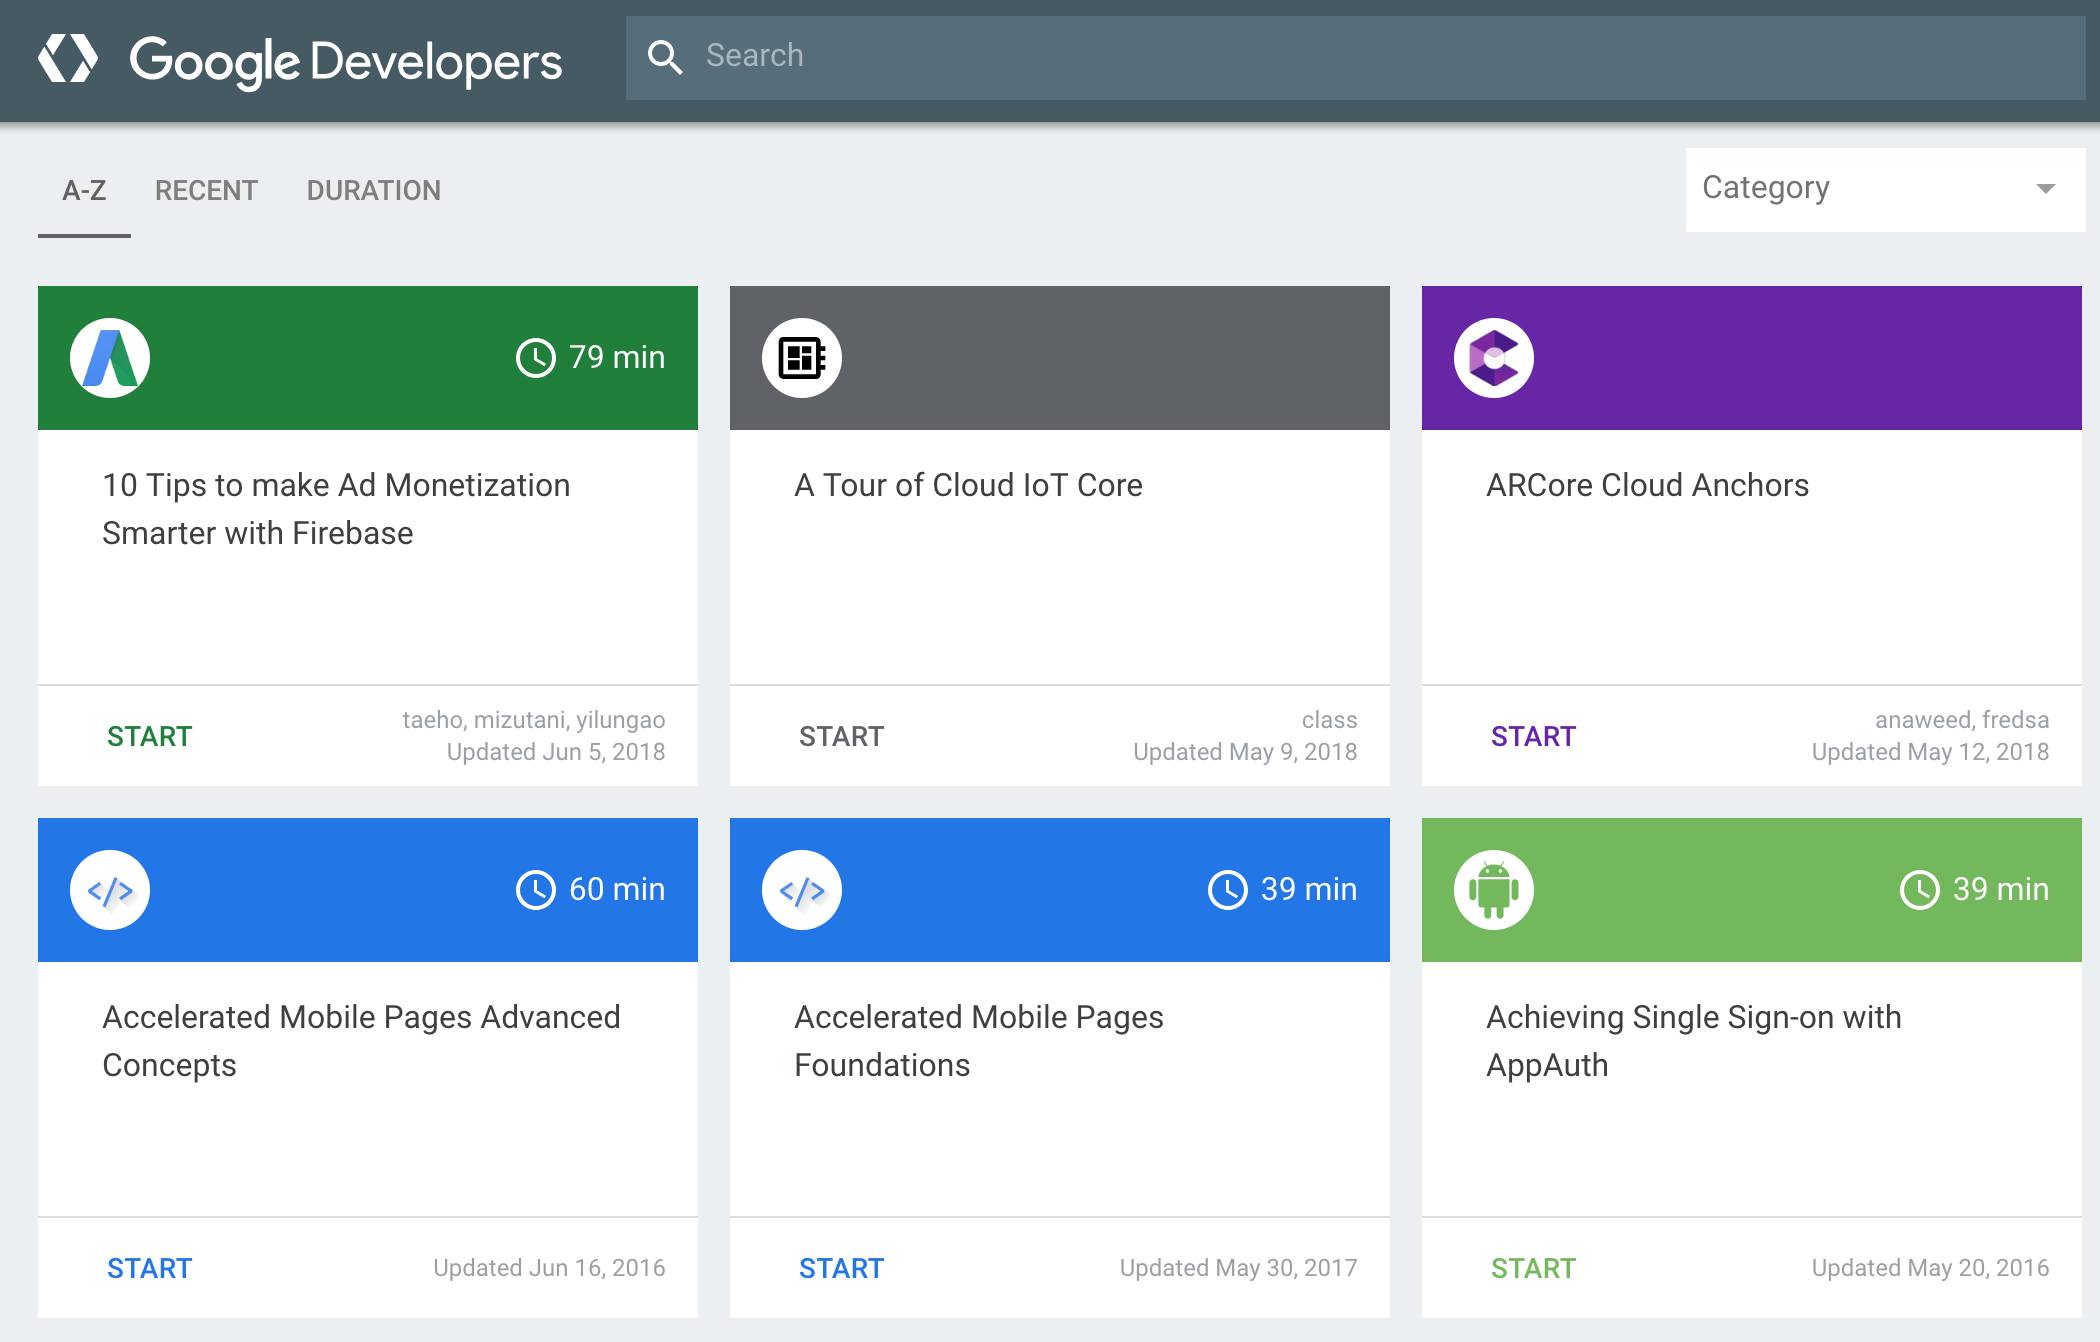Switch to the RECENT tab
This screenshot has width=2100, height=1342.
(x=206, y=191)
